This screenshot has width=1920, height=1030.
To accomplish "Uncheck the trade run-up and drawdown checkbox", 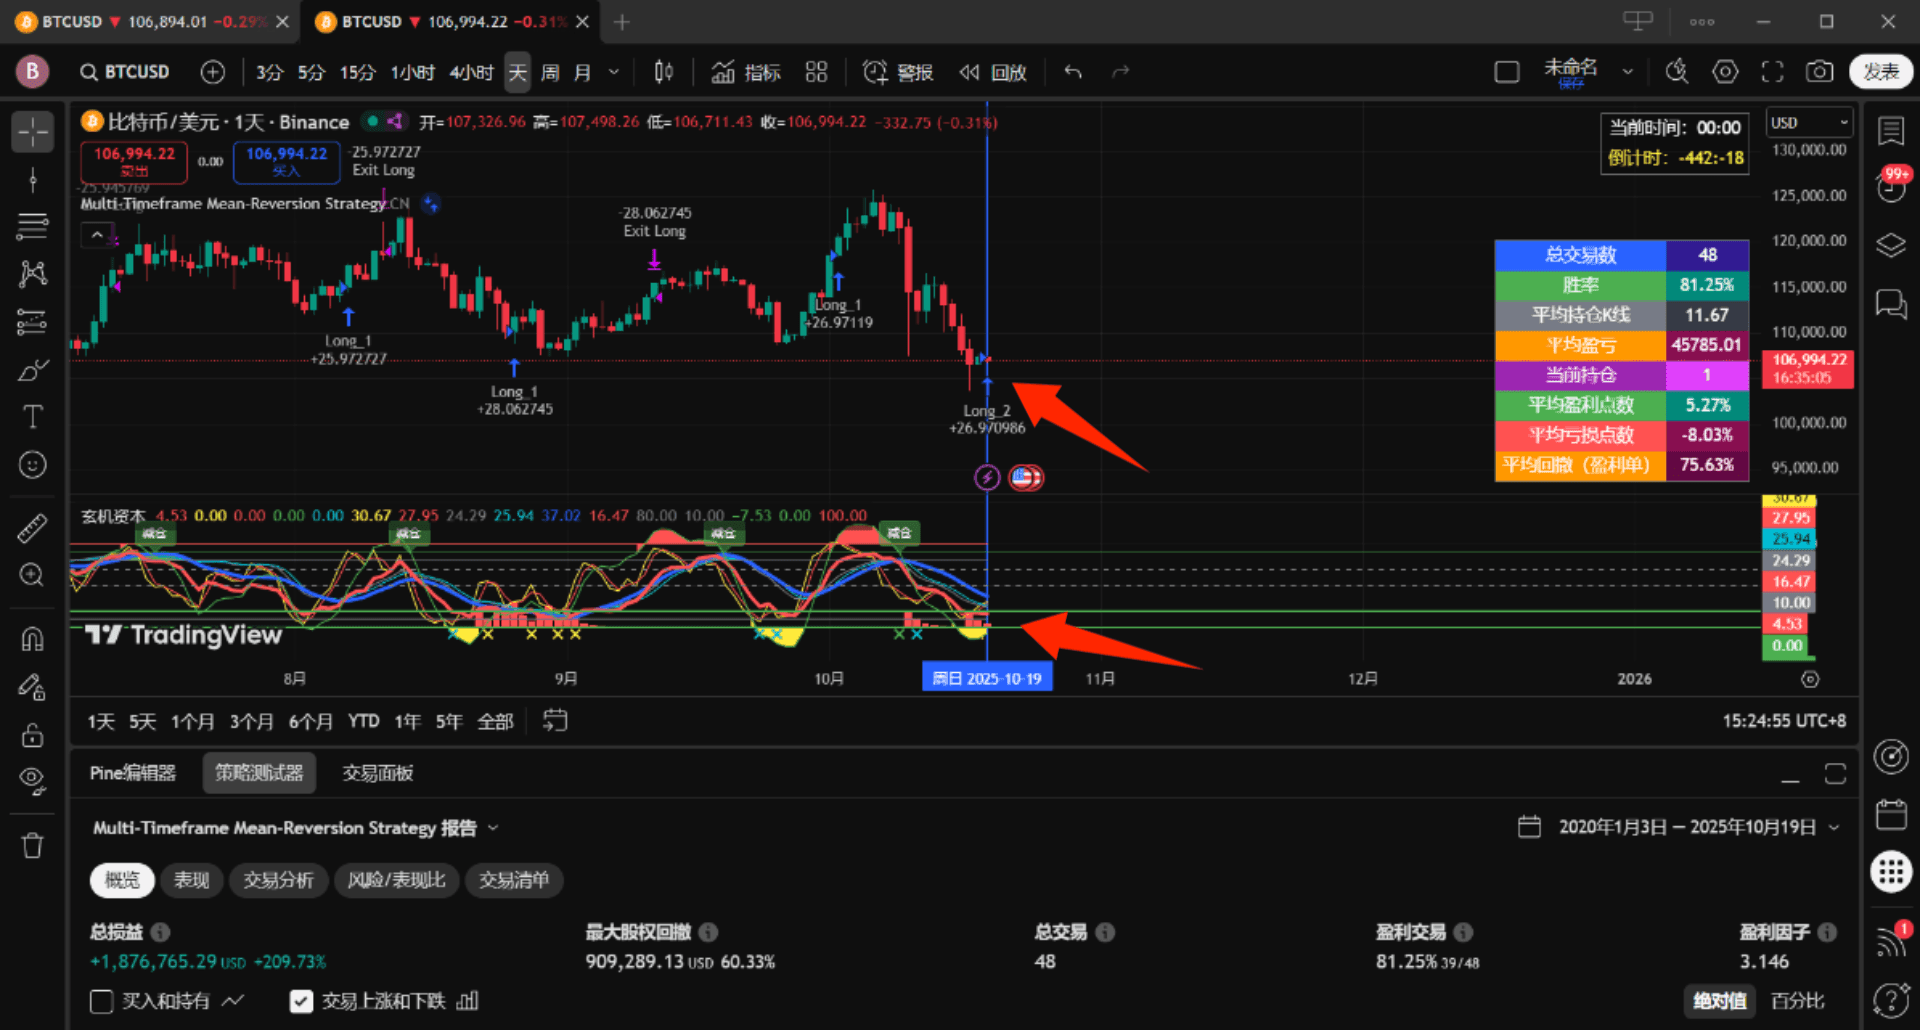I will (x=301, y=1001).
